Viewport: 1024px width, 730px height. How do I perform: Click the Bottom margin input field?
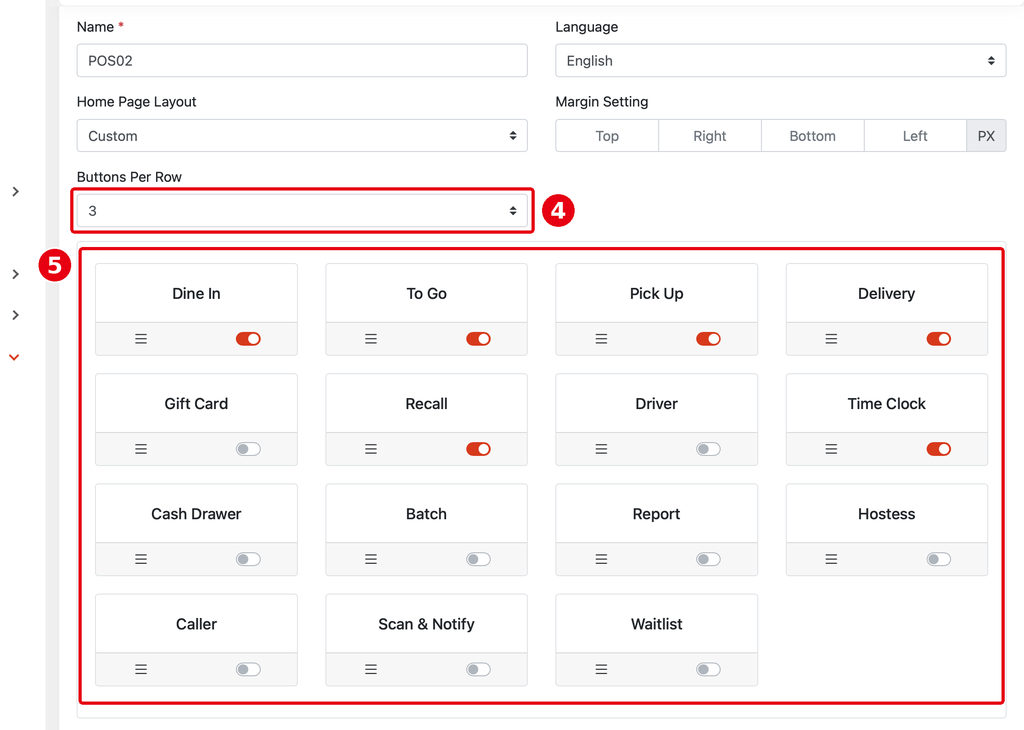pyautogui.click(x=812, y=136)
